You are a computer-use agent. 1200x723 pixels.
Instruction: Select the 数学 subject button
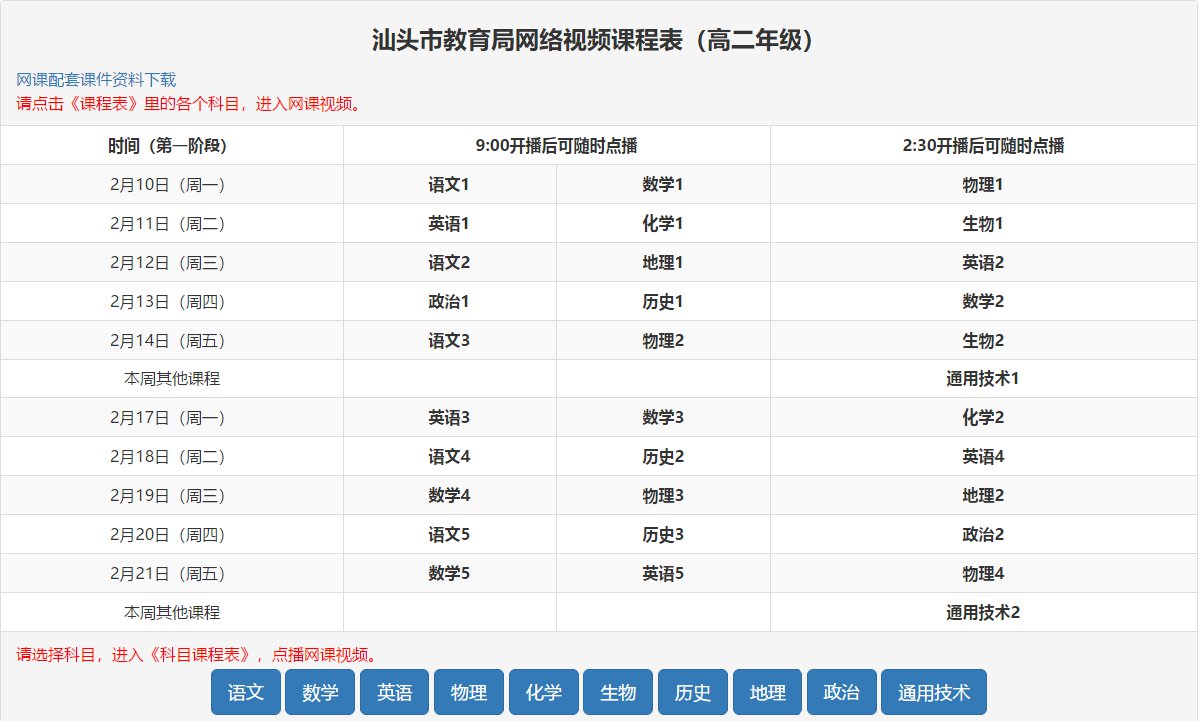click(x=320, y=692)
